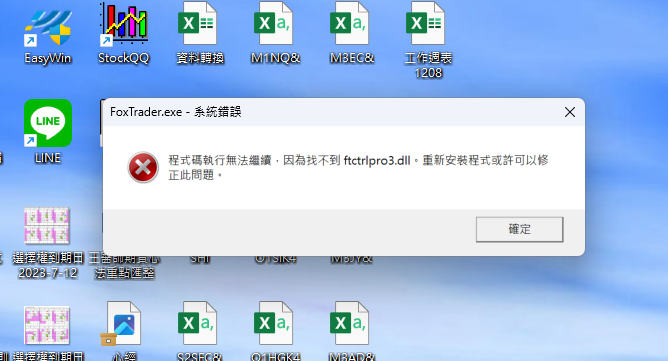Image resolution: width=668 pixels, height=361 pixels.
Task: Select the M3AD& CSV file icon
Action: (x=349, y=323)
